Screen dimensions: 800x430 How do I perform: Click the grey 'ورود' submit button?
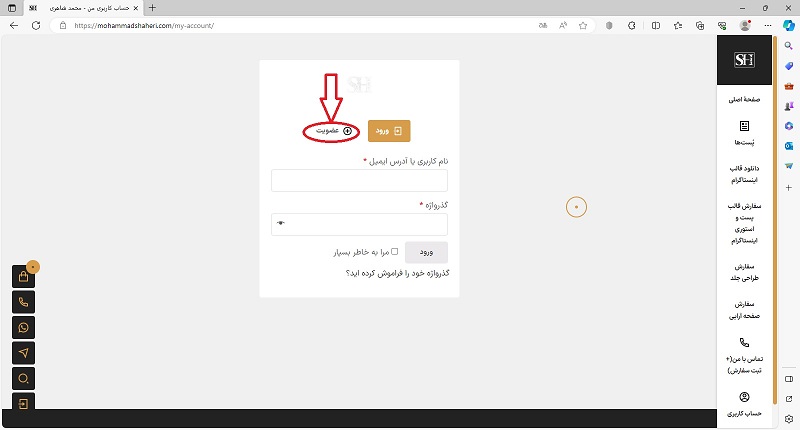point(426,252)
